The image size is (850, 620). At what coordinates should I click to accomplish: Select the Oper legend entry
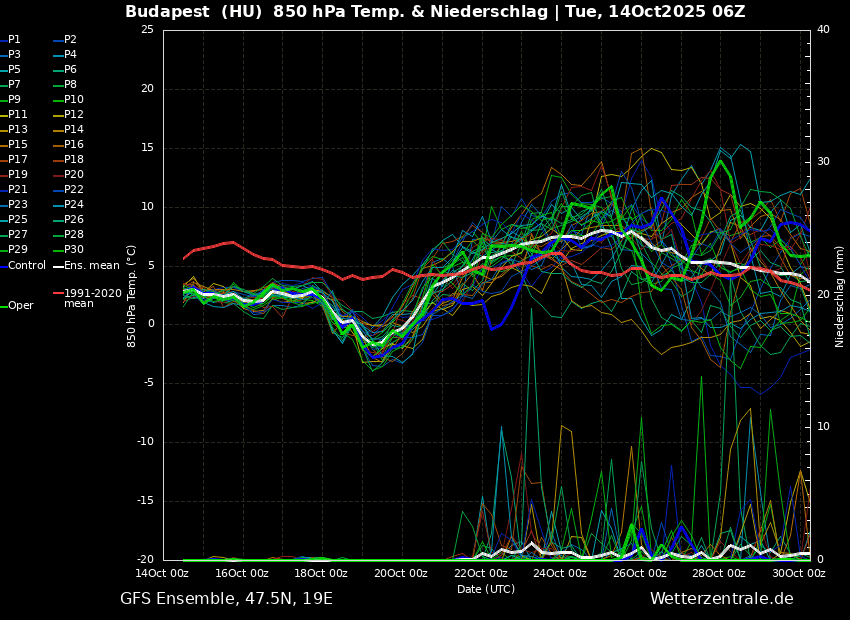coord(21,306)
